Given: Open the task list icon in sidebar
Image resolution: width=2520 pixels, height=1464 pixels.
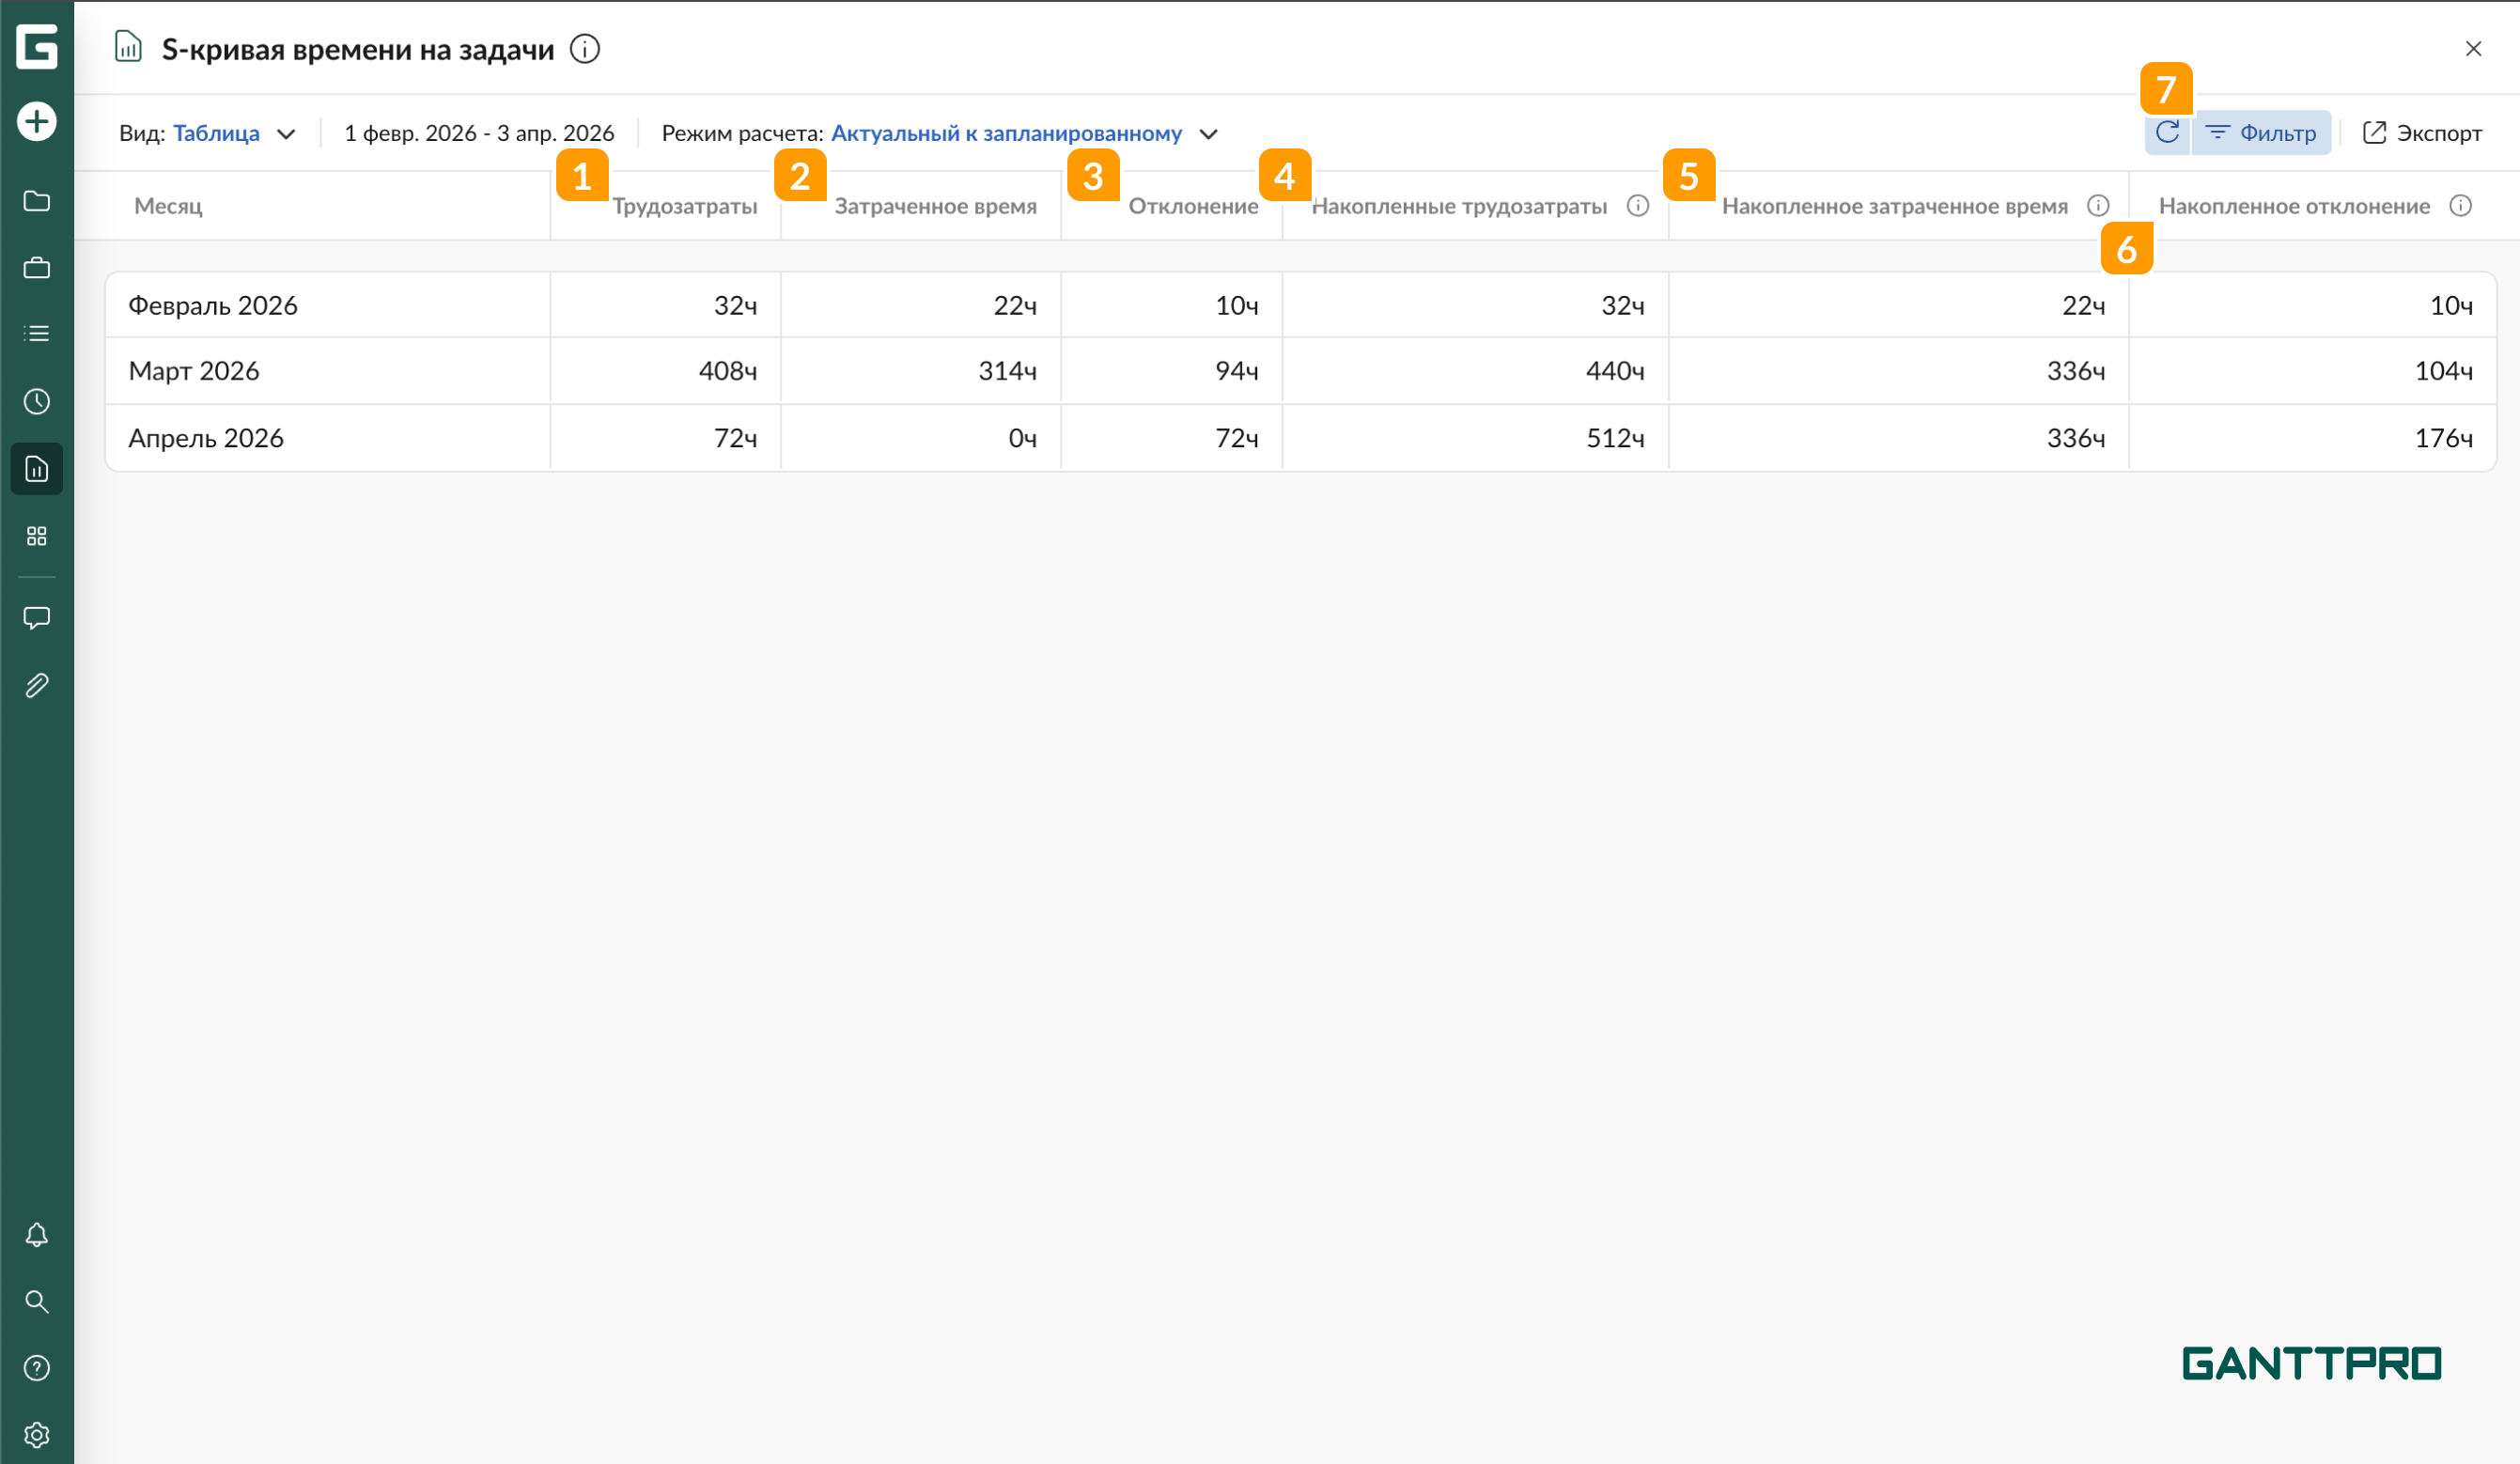Looking at the screenshot, I should click(37, 334).
